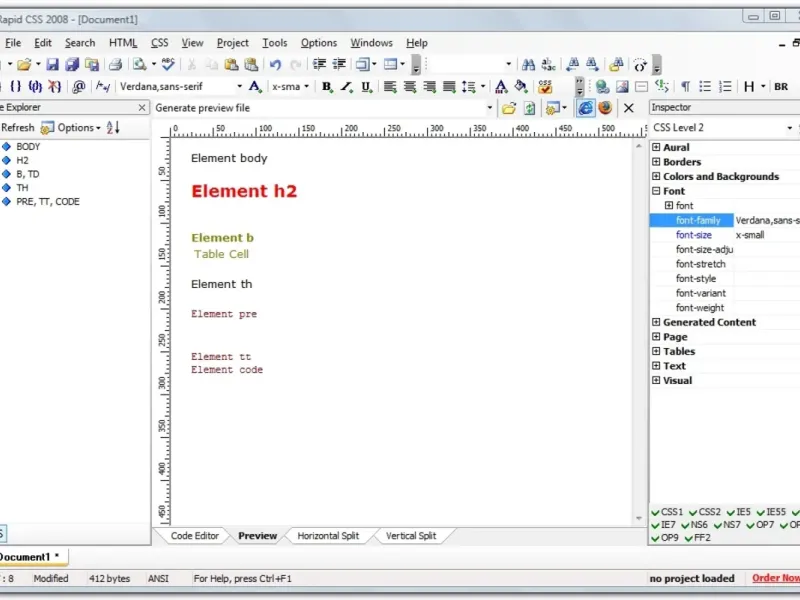Open the CSS menu
Screen dimensions: 800x600
(160, 43)
